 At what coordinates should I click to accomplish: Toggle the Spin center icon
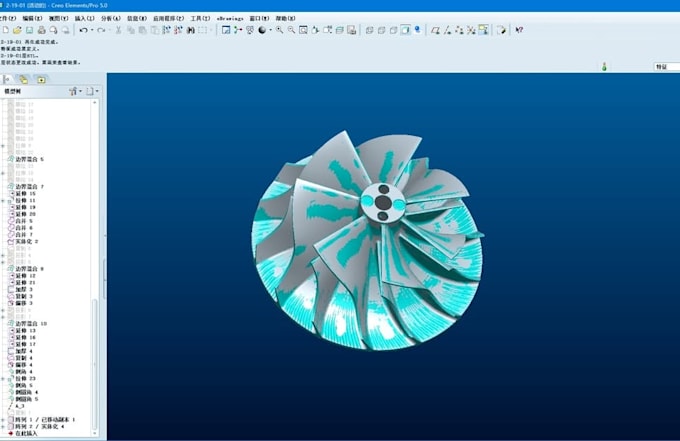tap(238, 30)
